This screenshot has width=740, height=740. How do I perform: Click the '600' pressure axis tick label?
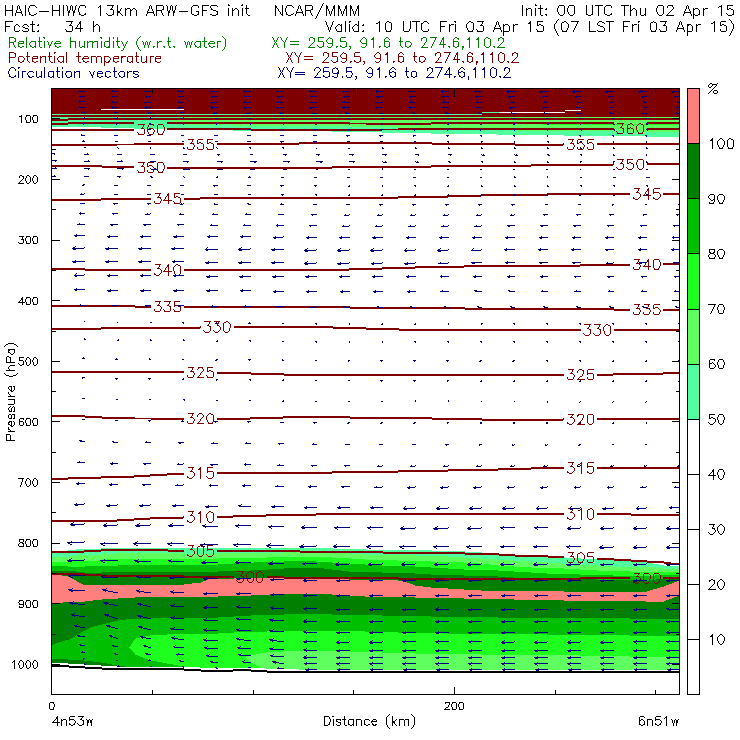point(28,422)
